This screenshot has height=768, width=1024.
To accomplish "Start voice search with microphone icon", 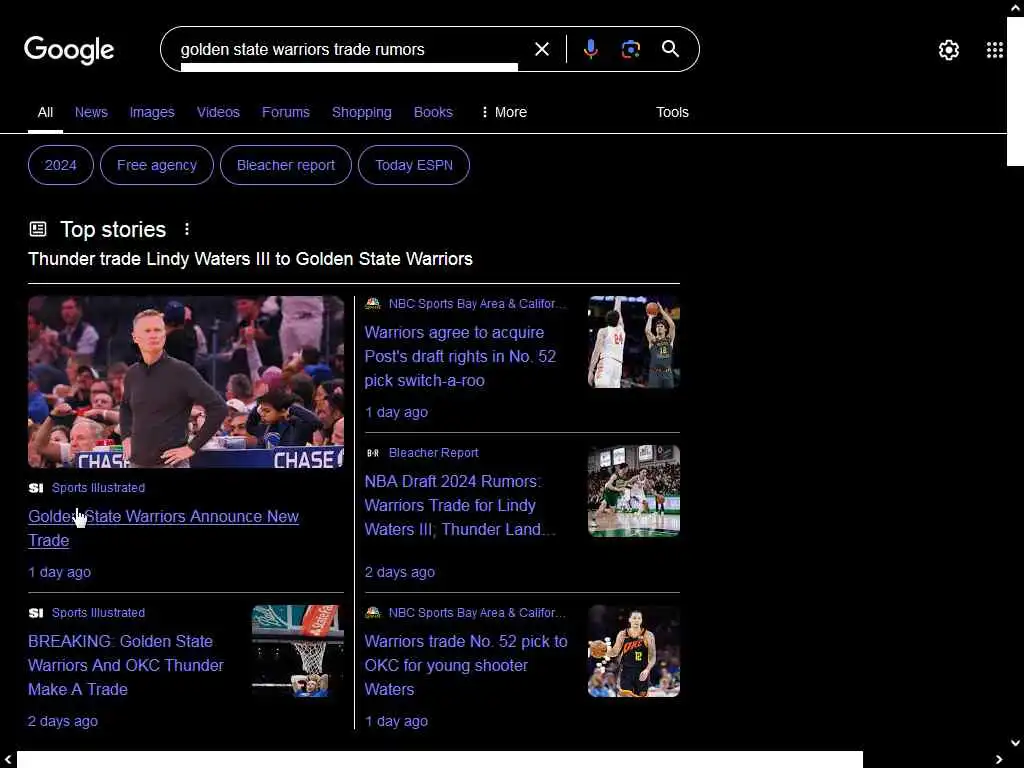I will (x=590, y=49).
